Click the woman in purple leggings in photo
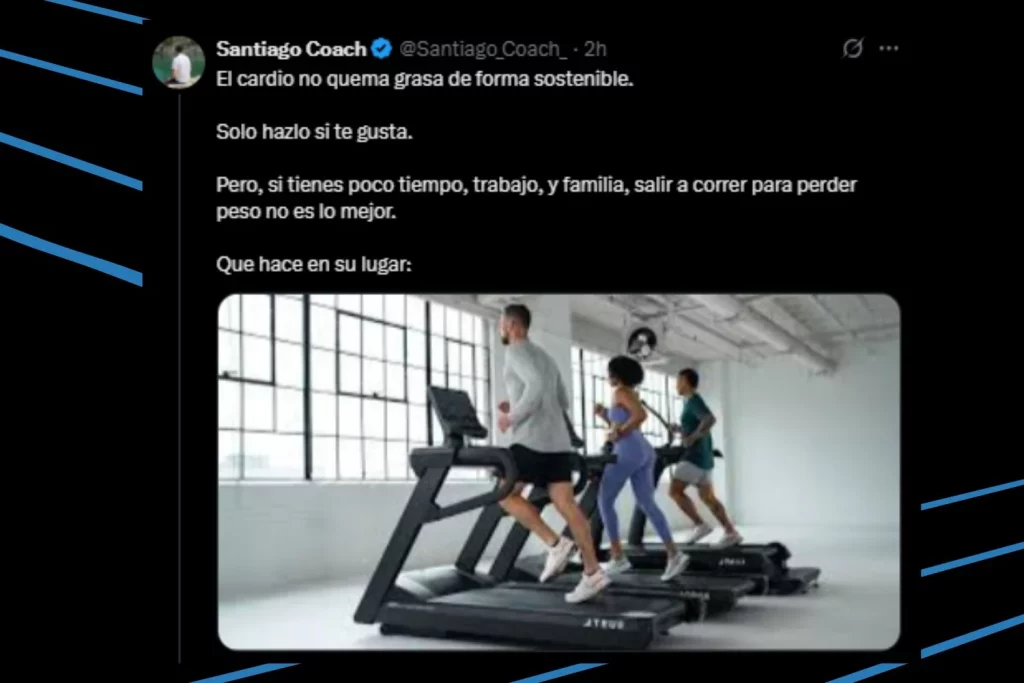This screenshot has width=1024, height=683. pyautogui.click(x=632, y=457)
